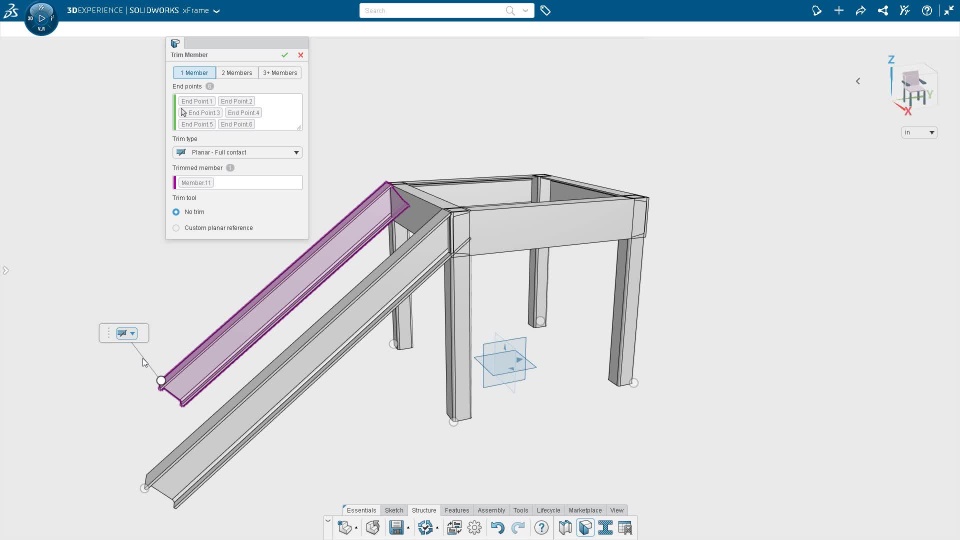Open the Assembly tab
The height and width of the screenshot is (540, 960).
[x=491, y=510]
